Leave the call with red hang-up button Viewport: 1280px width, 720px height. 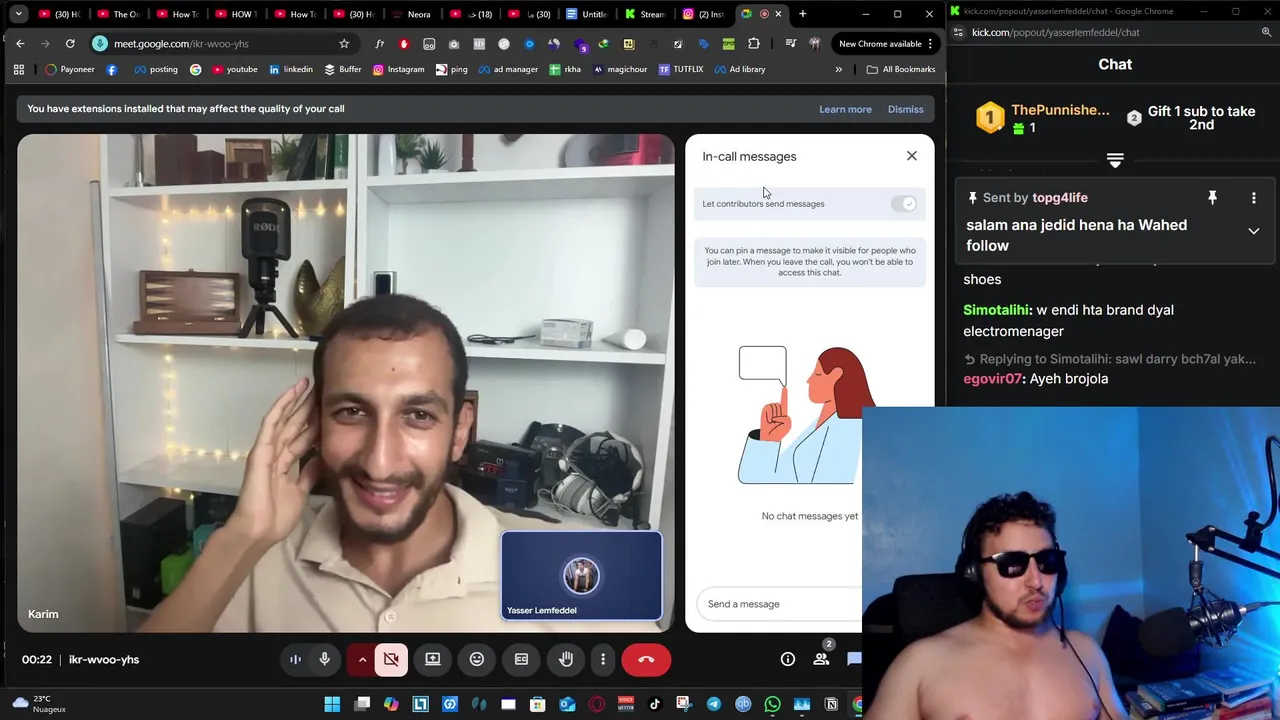[646, 659]
